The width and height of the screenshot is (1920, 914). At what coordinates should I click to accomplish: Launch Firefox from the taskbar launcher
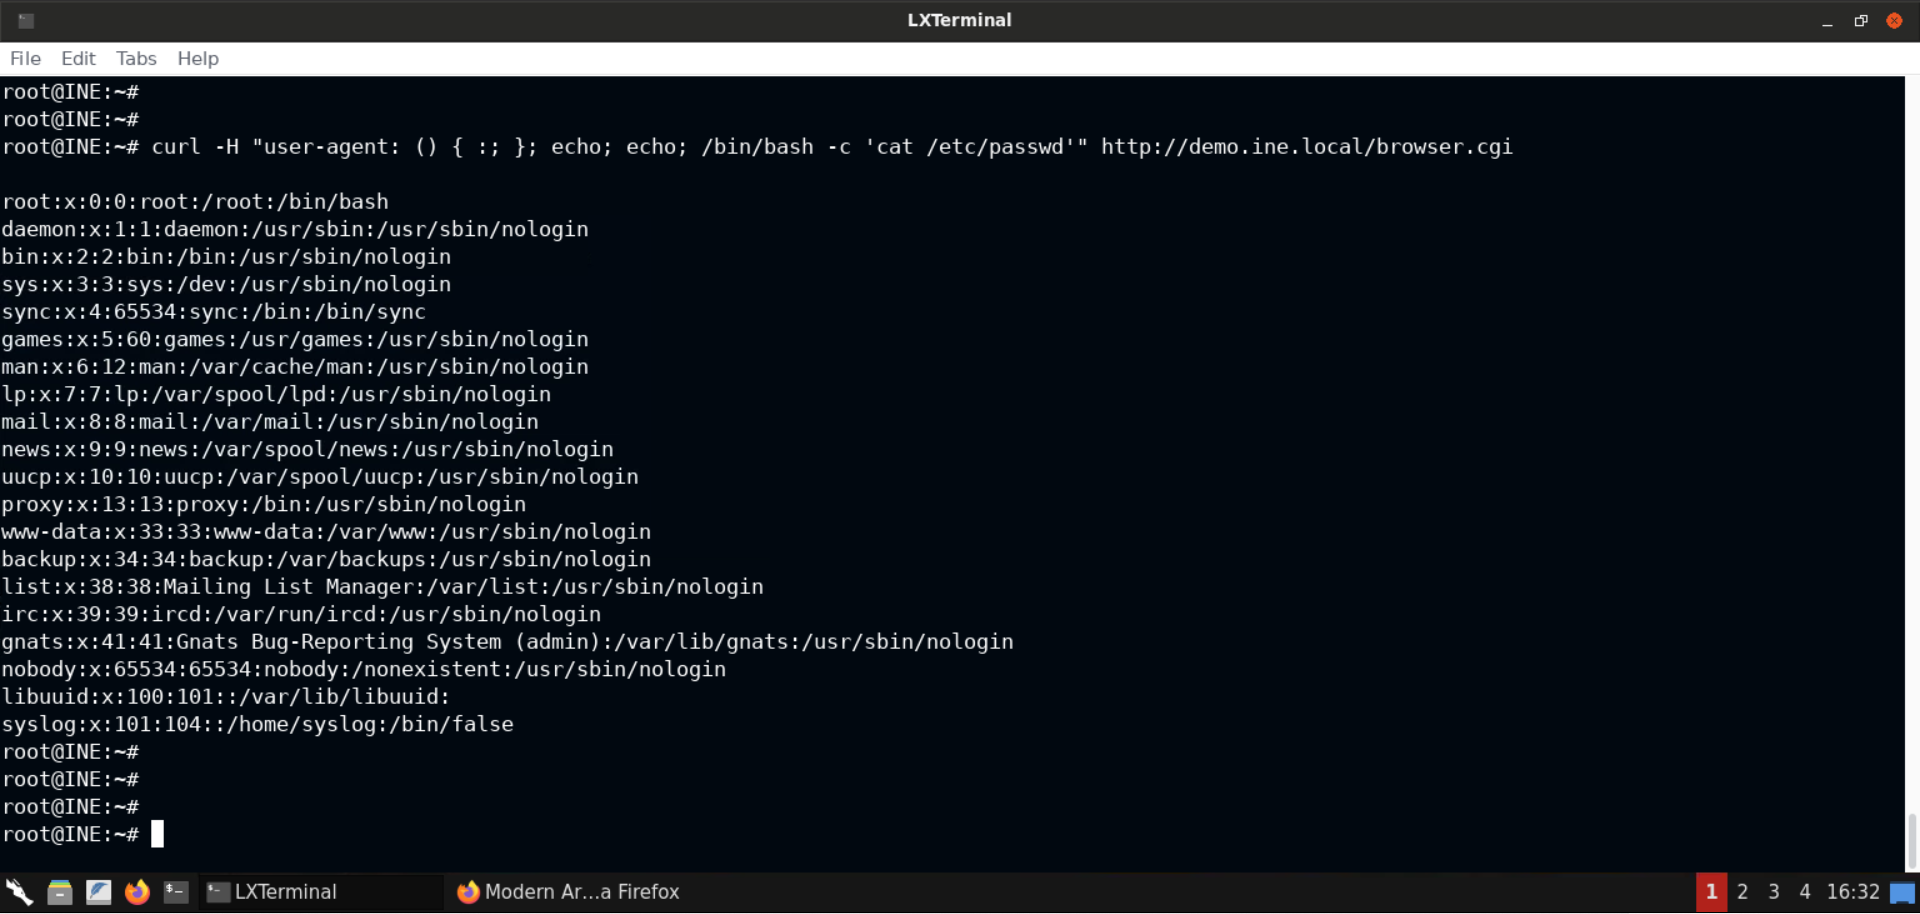(x=137, y=892)
